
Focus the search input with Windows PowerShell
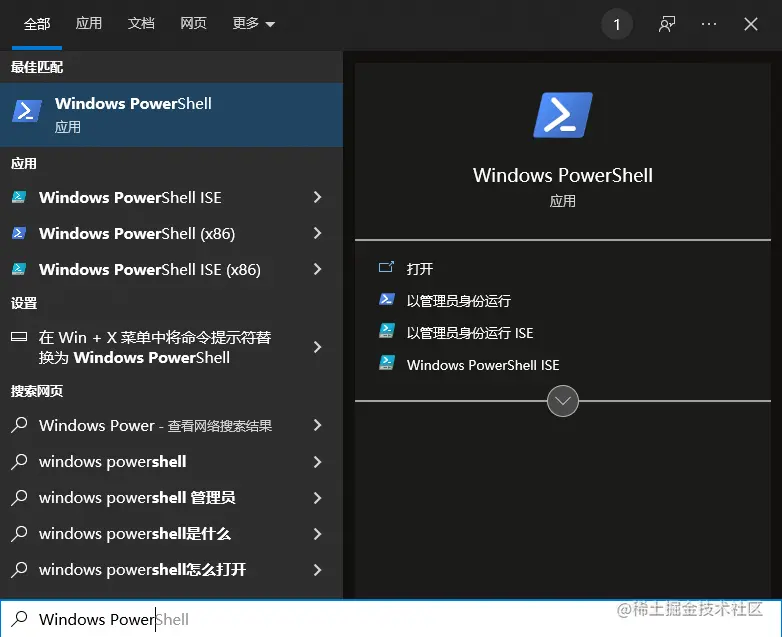391,619
